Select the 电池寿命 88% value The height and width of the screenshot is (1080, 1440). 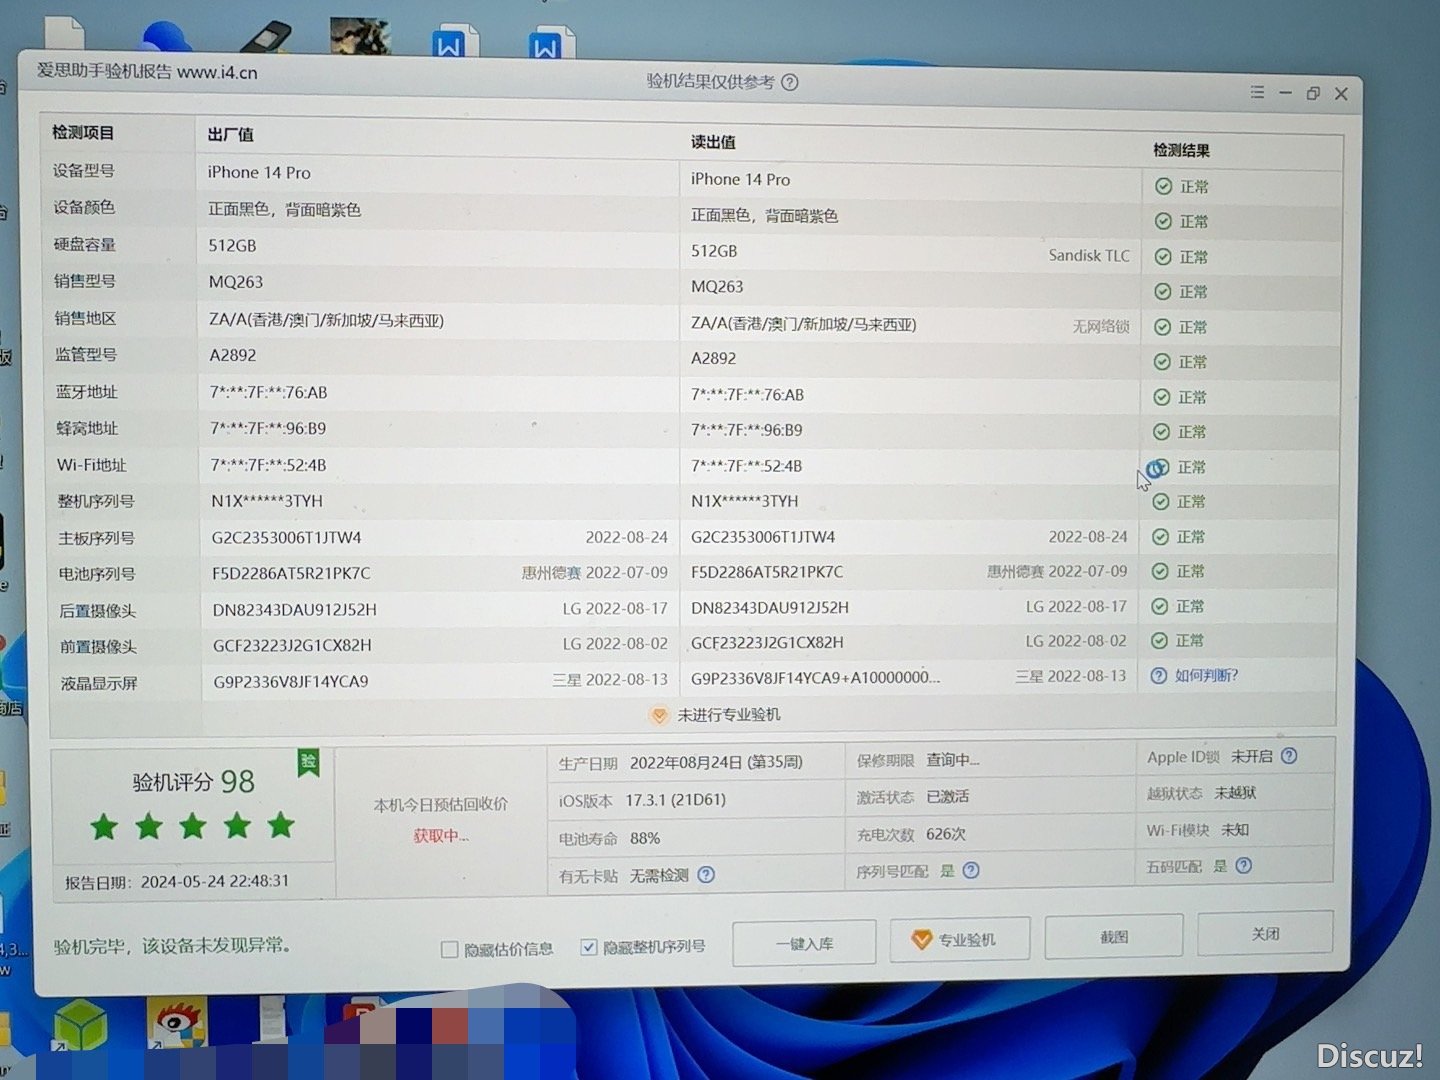click(645, 838)
